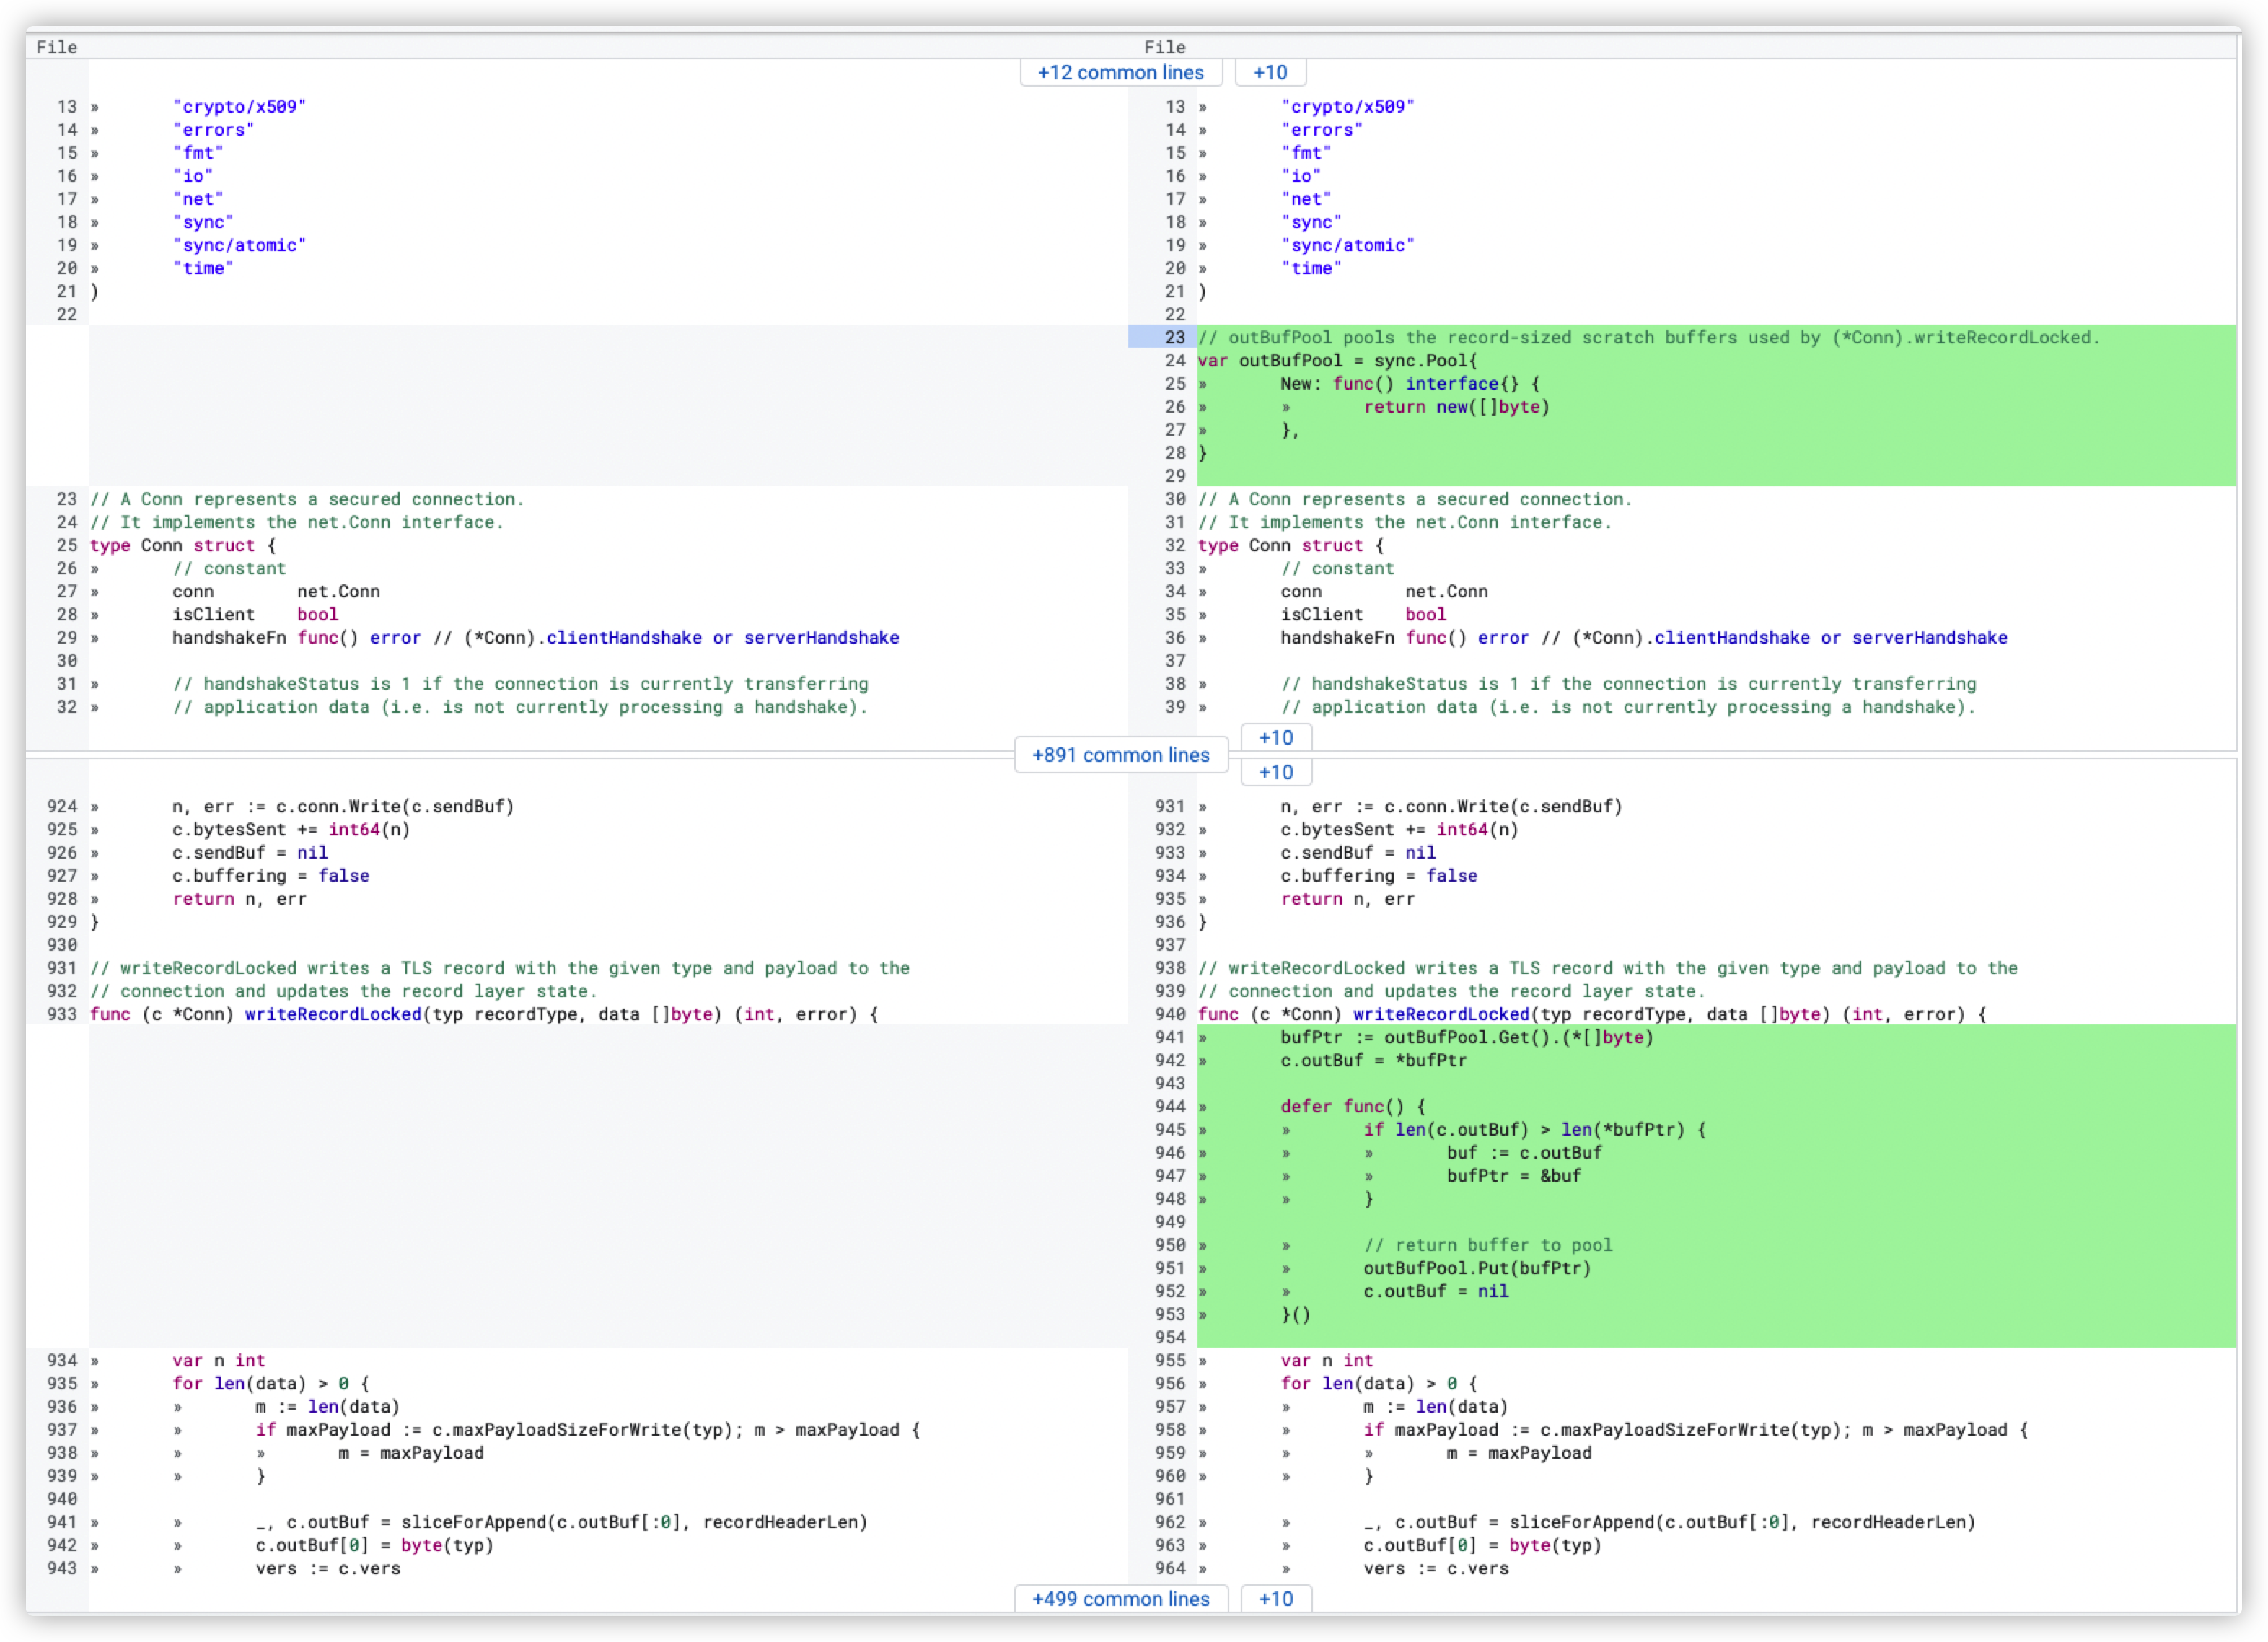Click 'c.sendBuf = nil' on left line 926
The image size is (2268, 1642).
pos(250,852)
